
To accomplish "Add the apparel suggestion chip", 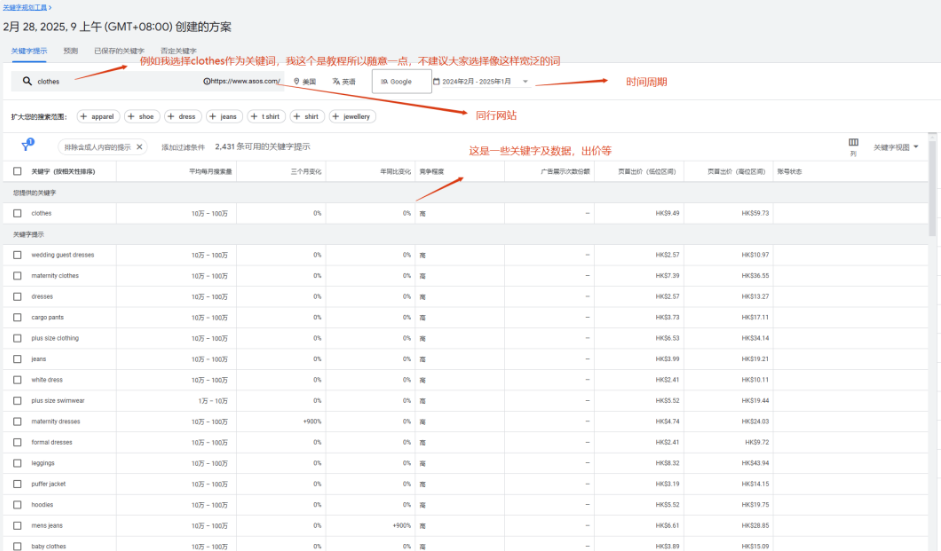I will point(98,116).
